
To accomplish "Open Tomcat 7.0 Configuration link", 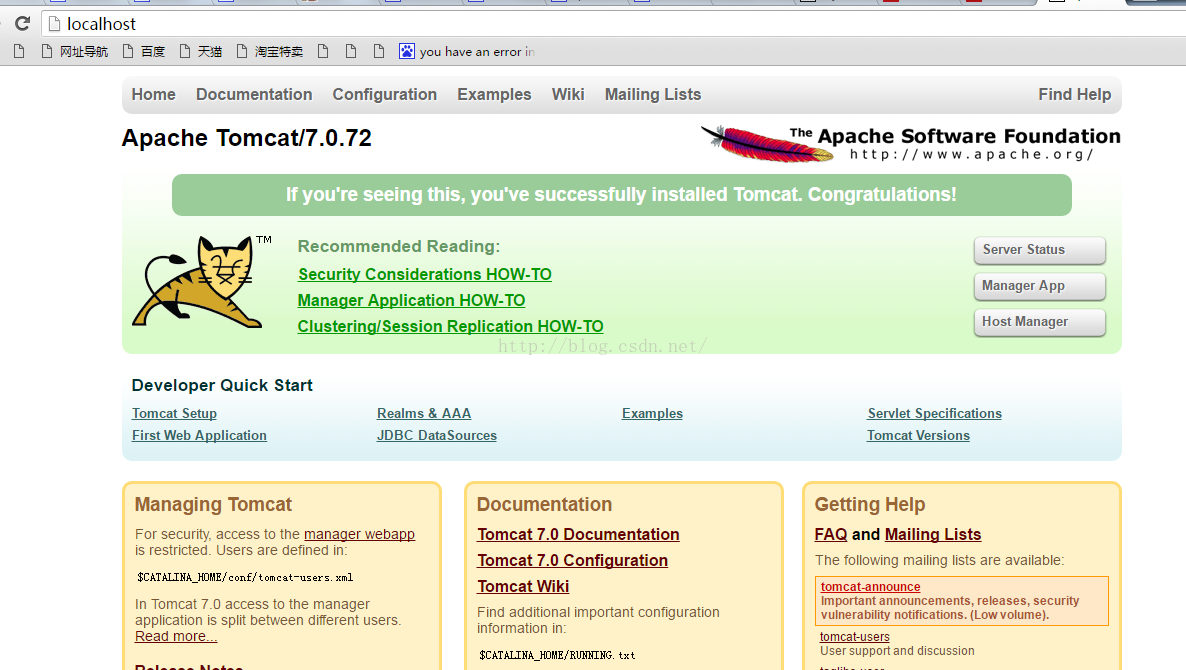I will (x=573, y=560).
